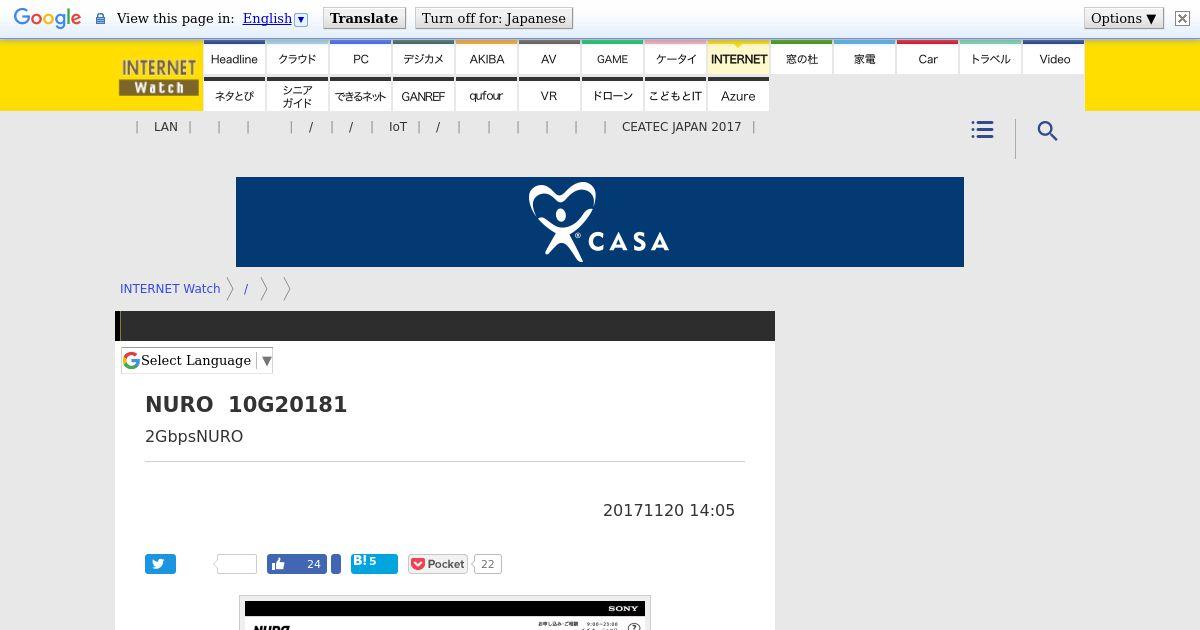Open the hamburger list menu icon

click(x=982, y=130)
